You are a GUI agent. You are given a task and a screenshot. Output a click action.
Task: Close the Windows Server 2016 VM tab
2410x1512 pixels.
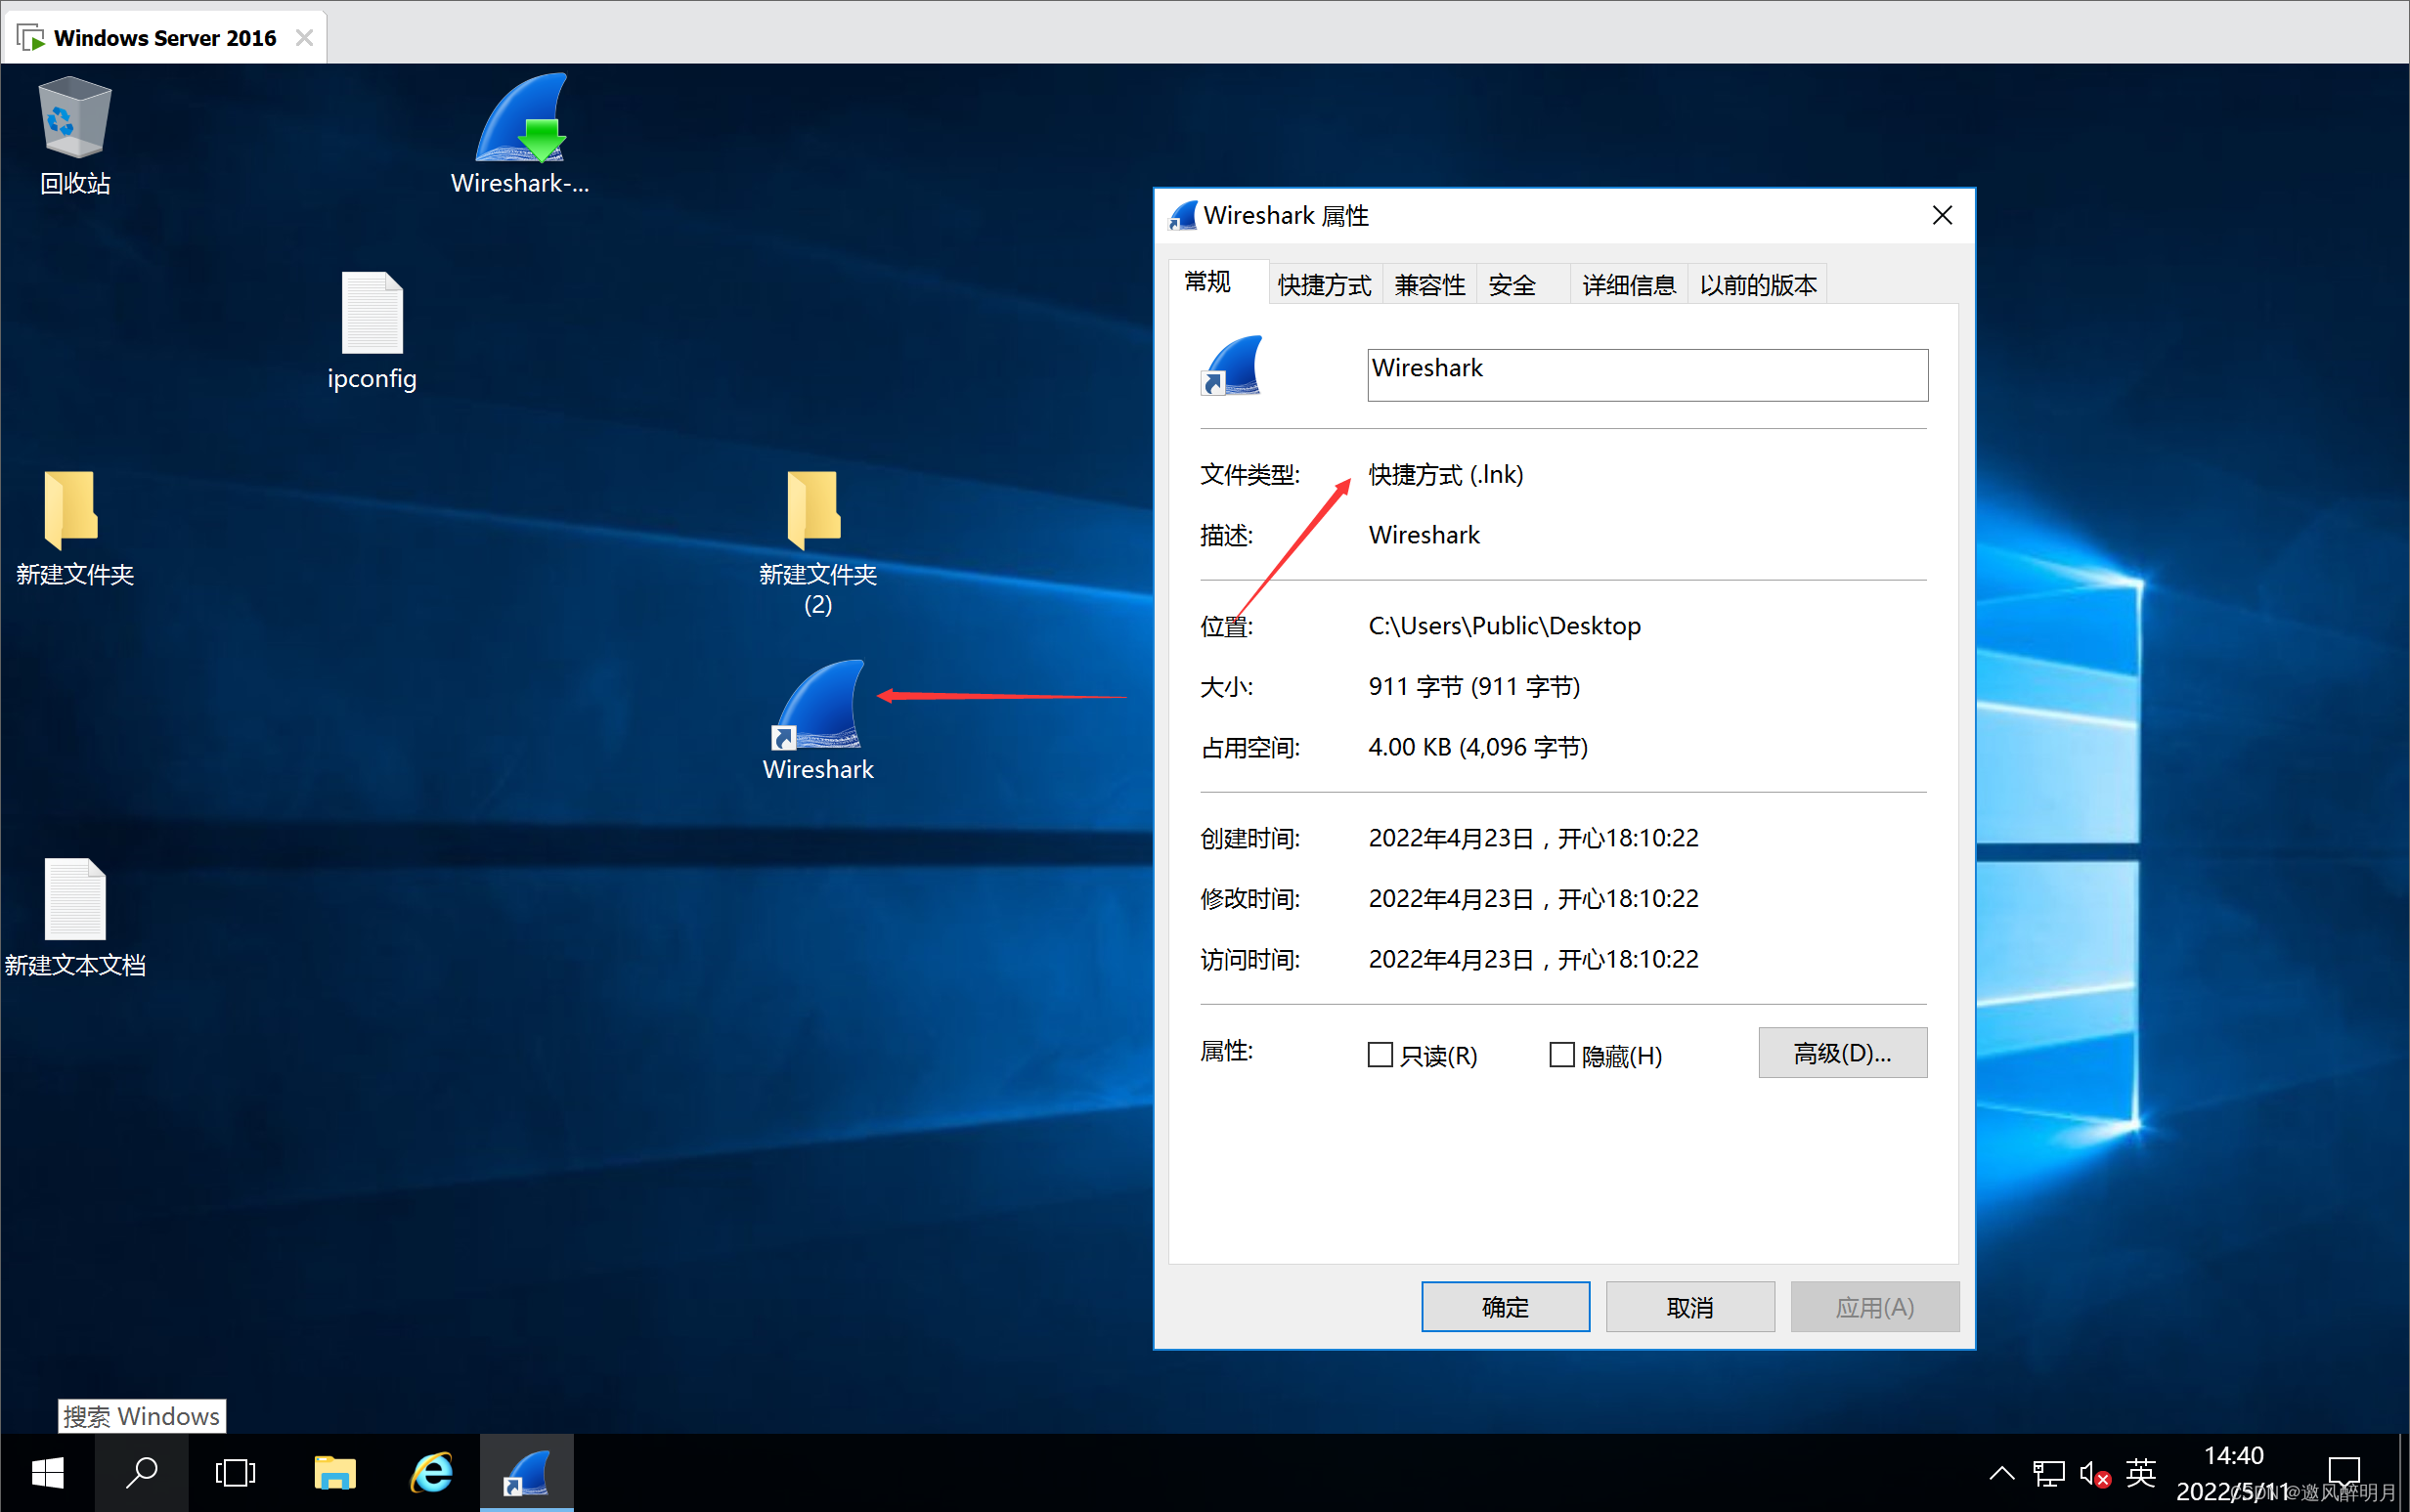(x=304, y=38)
